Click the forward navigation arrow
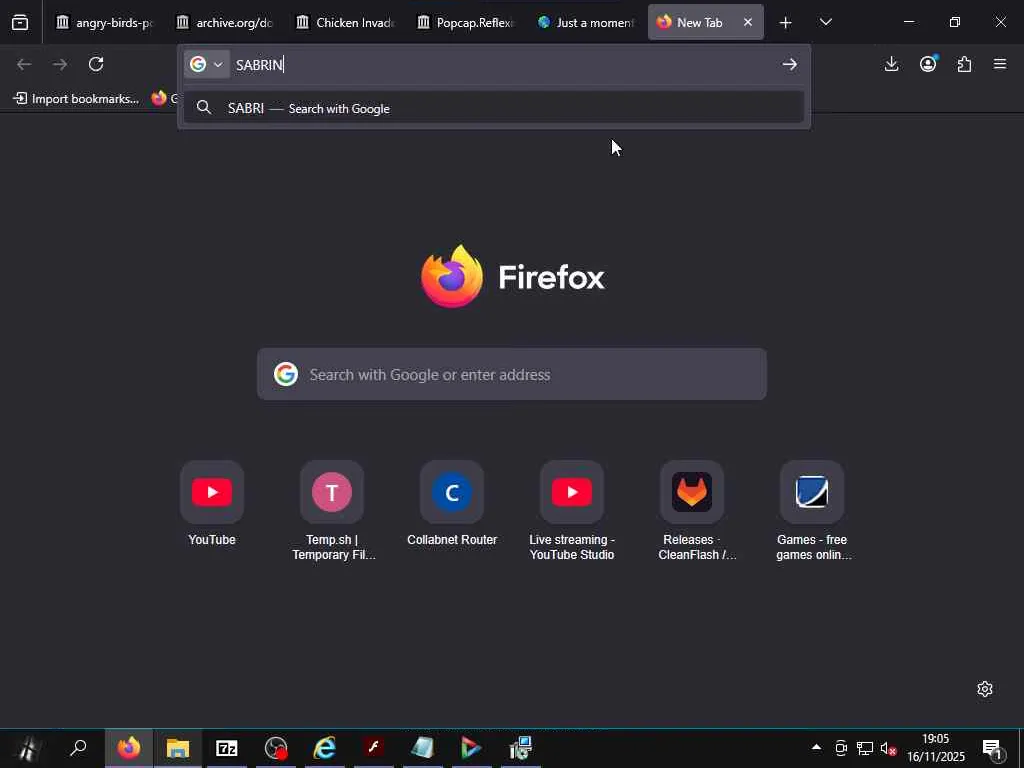 60,64
